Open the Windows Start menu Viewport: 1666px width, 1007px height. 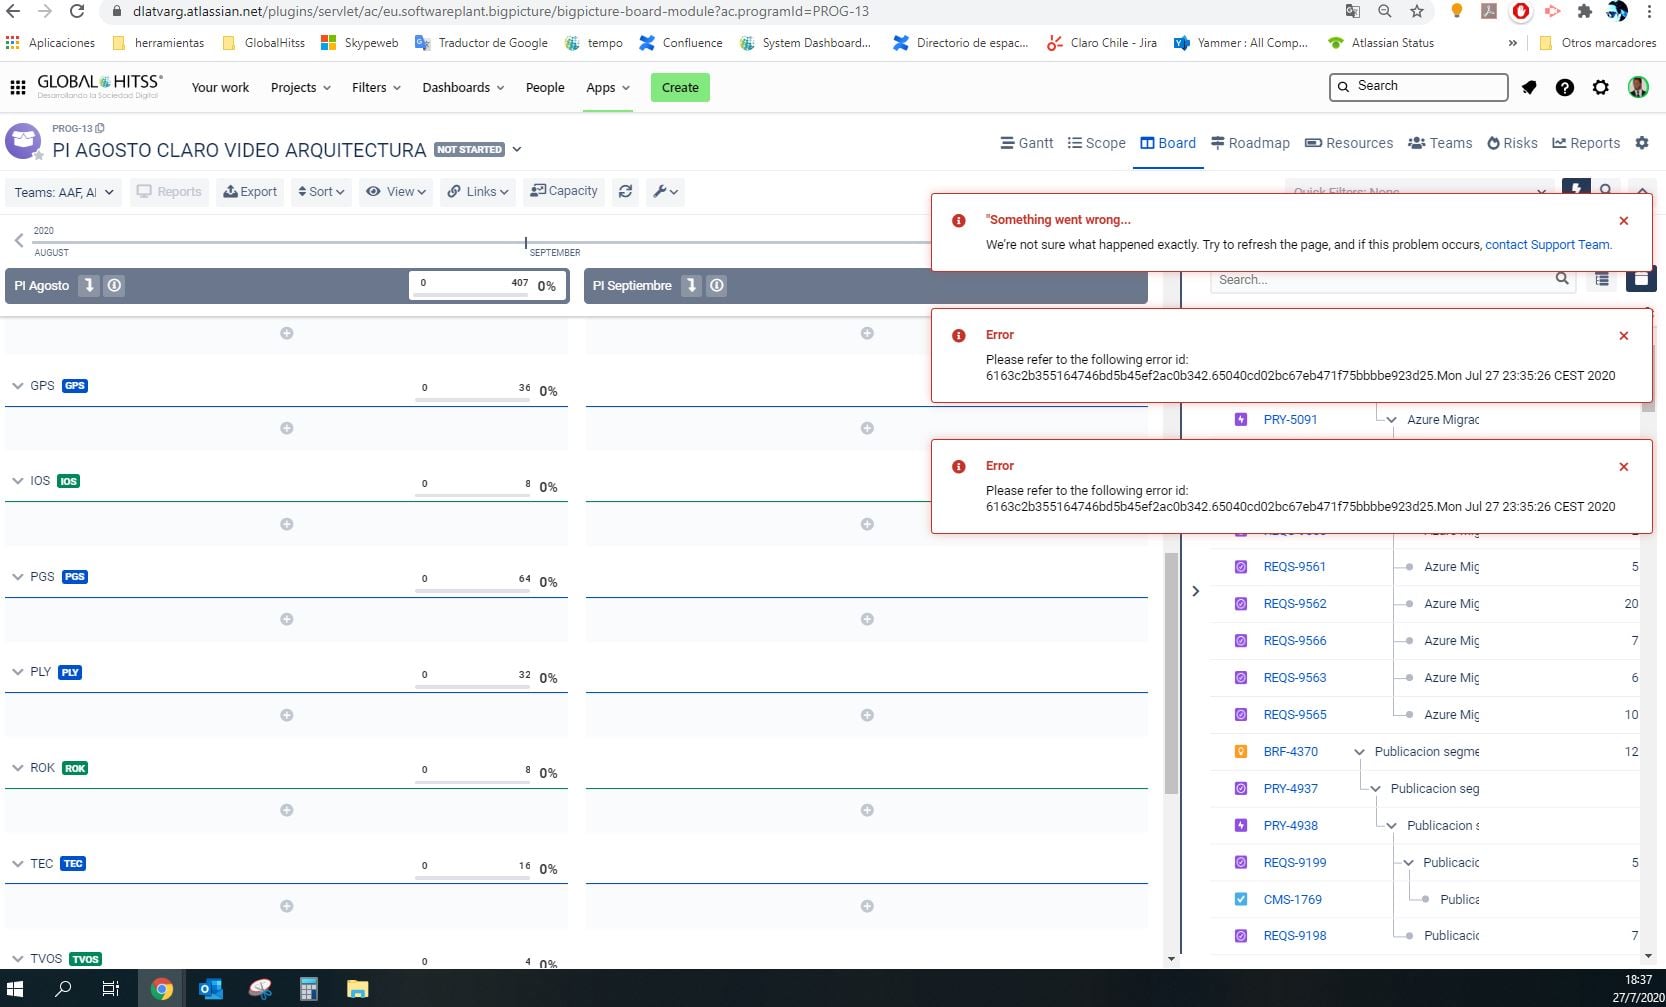pyautogui.click(x=15, y=989)
